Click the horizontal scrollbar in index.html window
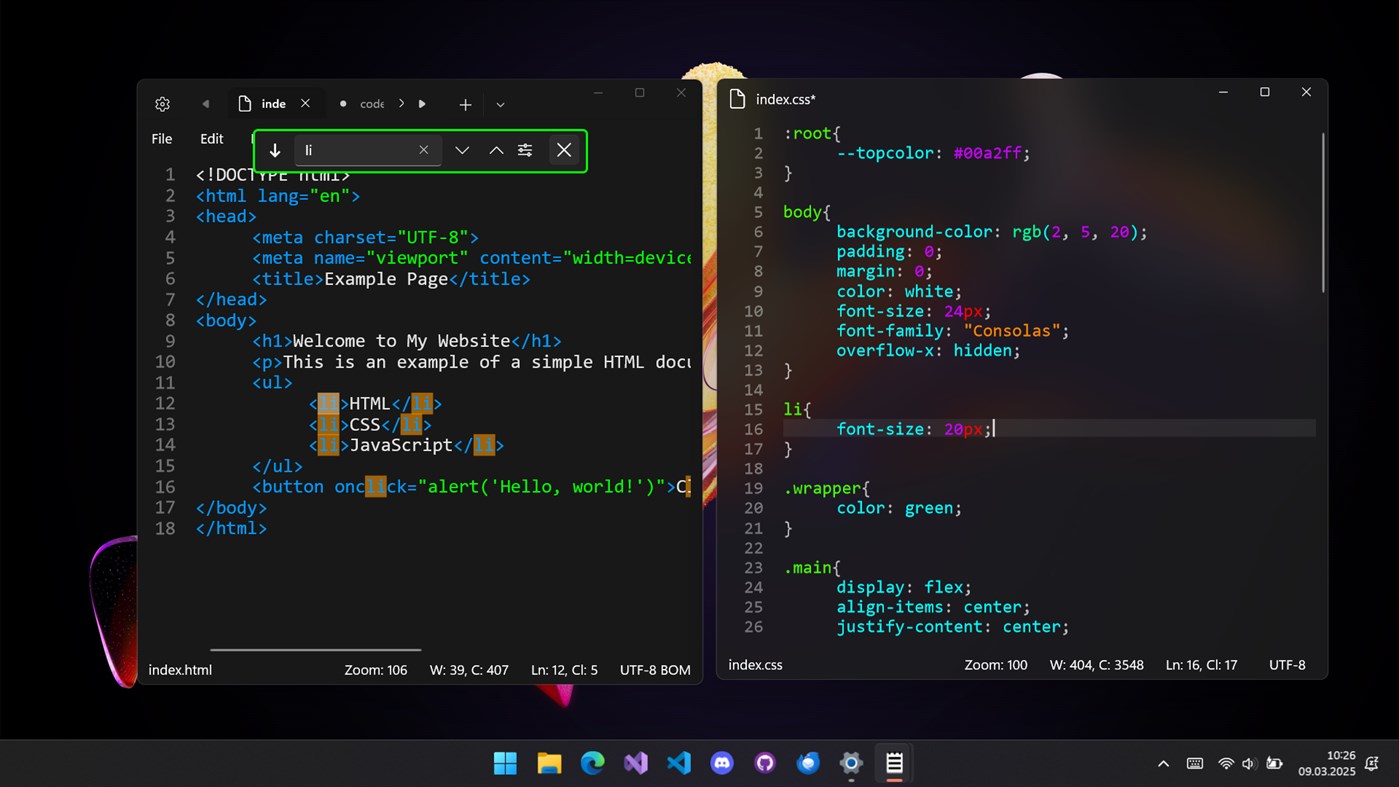Image resolution: width=1399 pixels, height=787 pixels. coord(315,650)
